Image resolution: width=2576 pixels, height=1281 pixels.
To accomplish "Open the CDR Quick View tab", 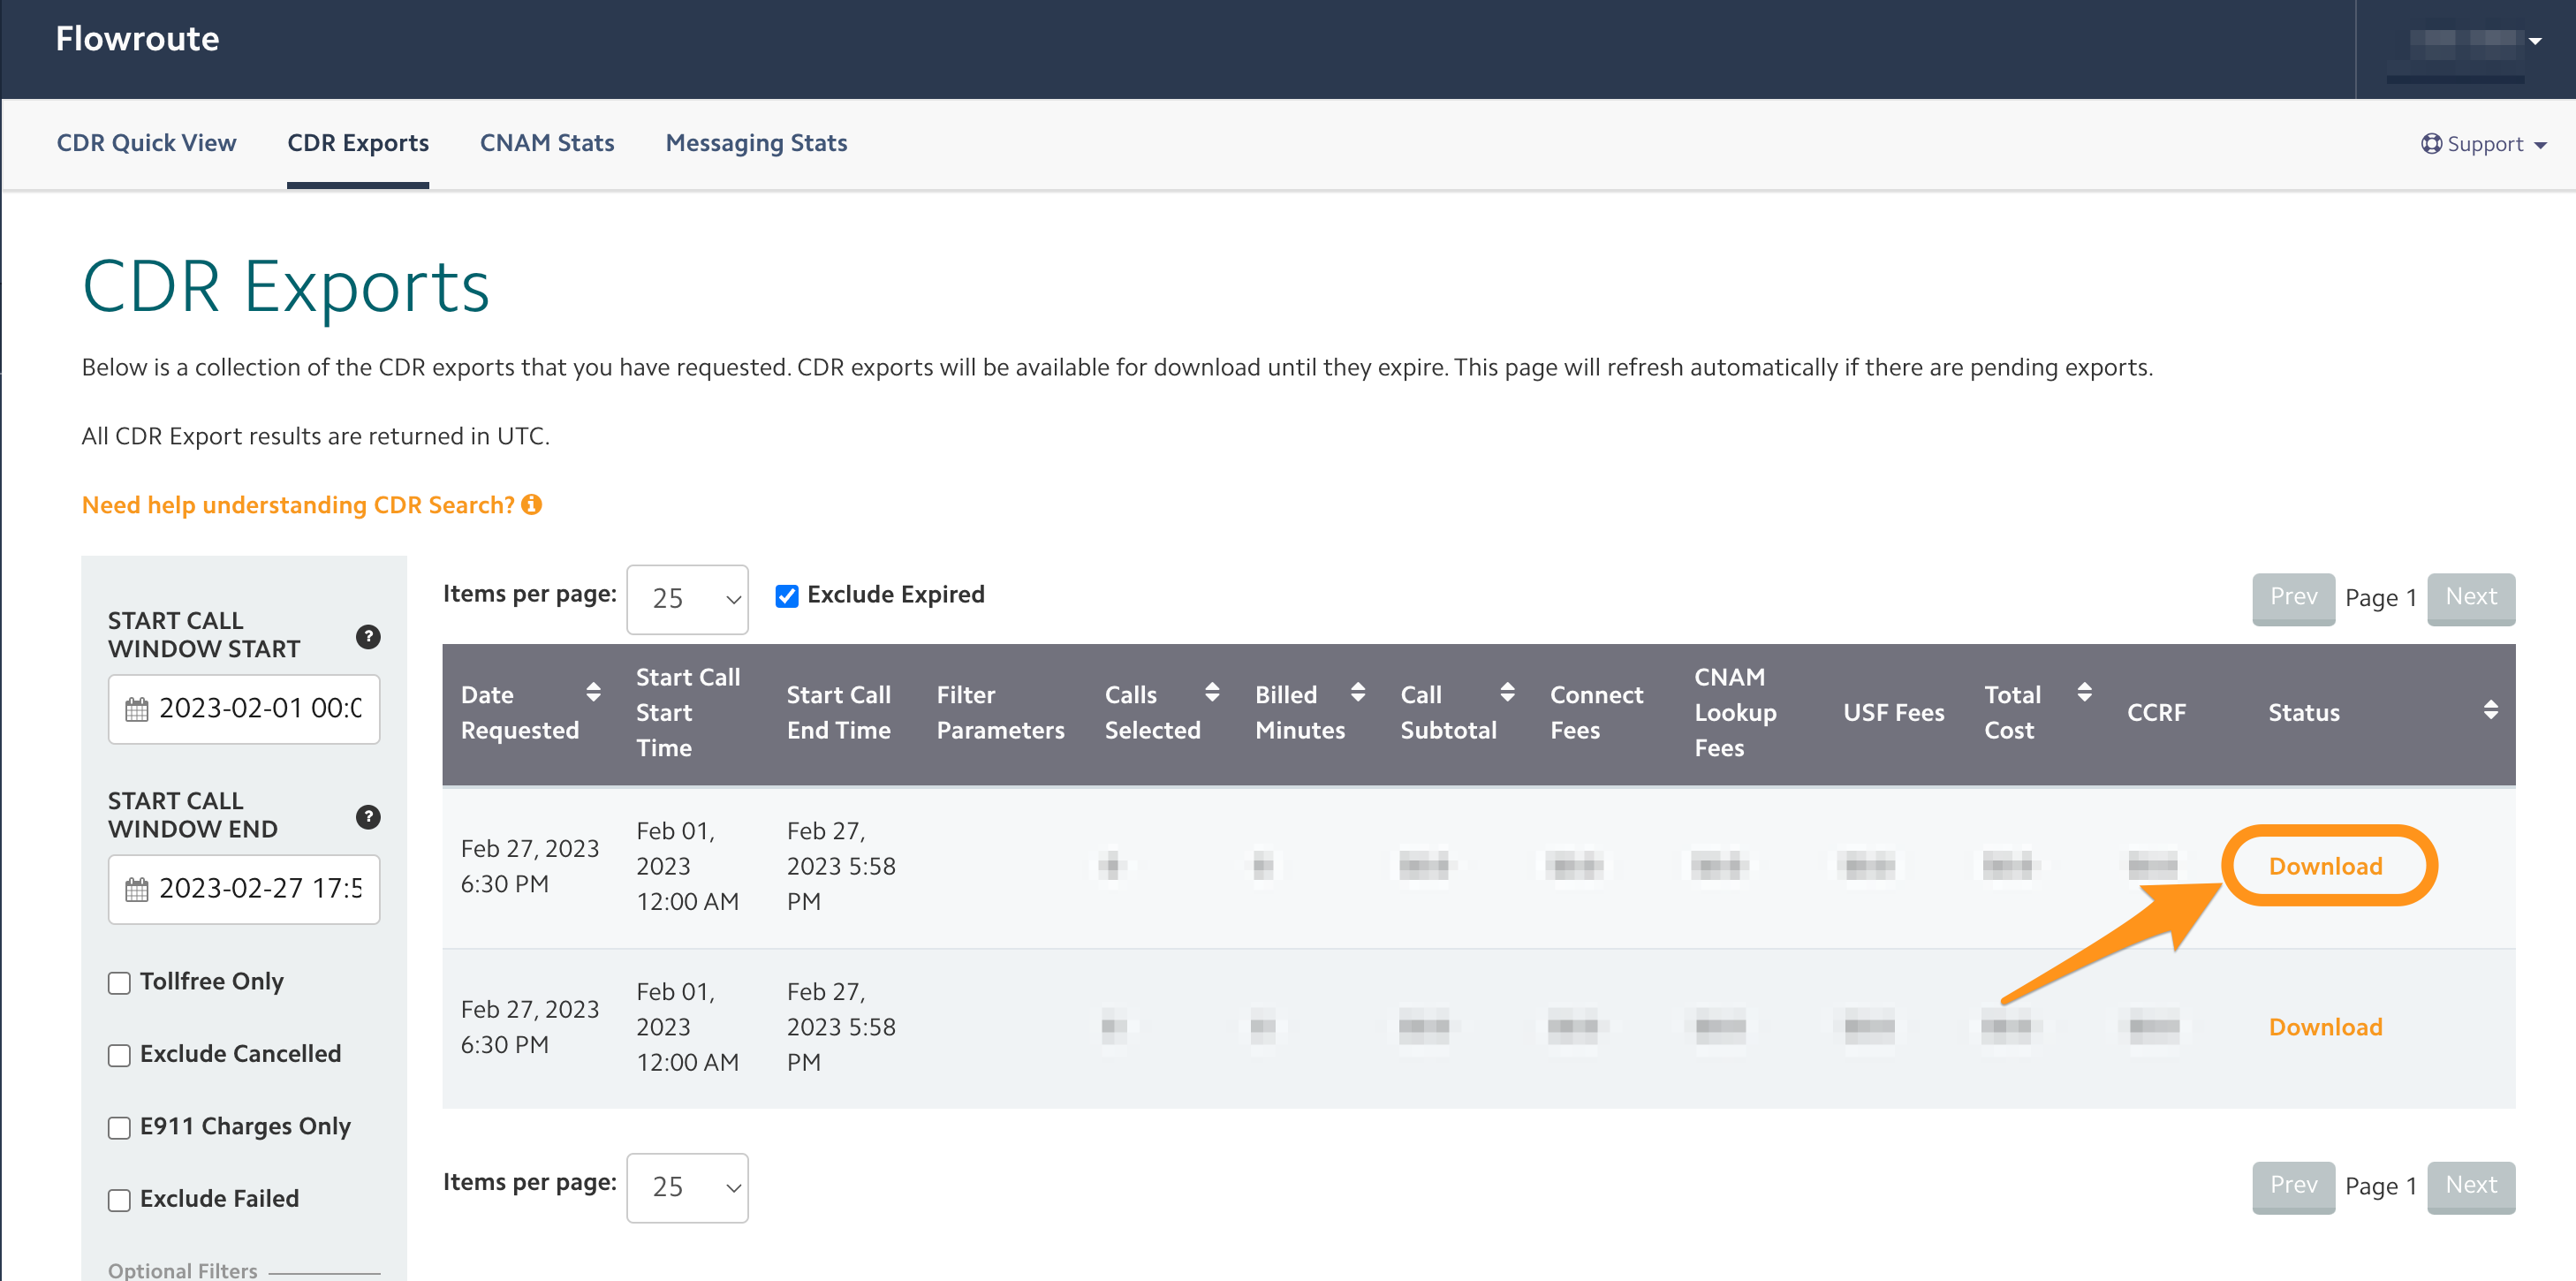I will (x=146, y=143).
